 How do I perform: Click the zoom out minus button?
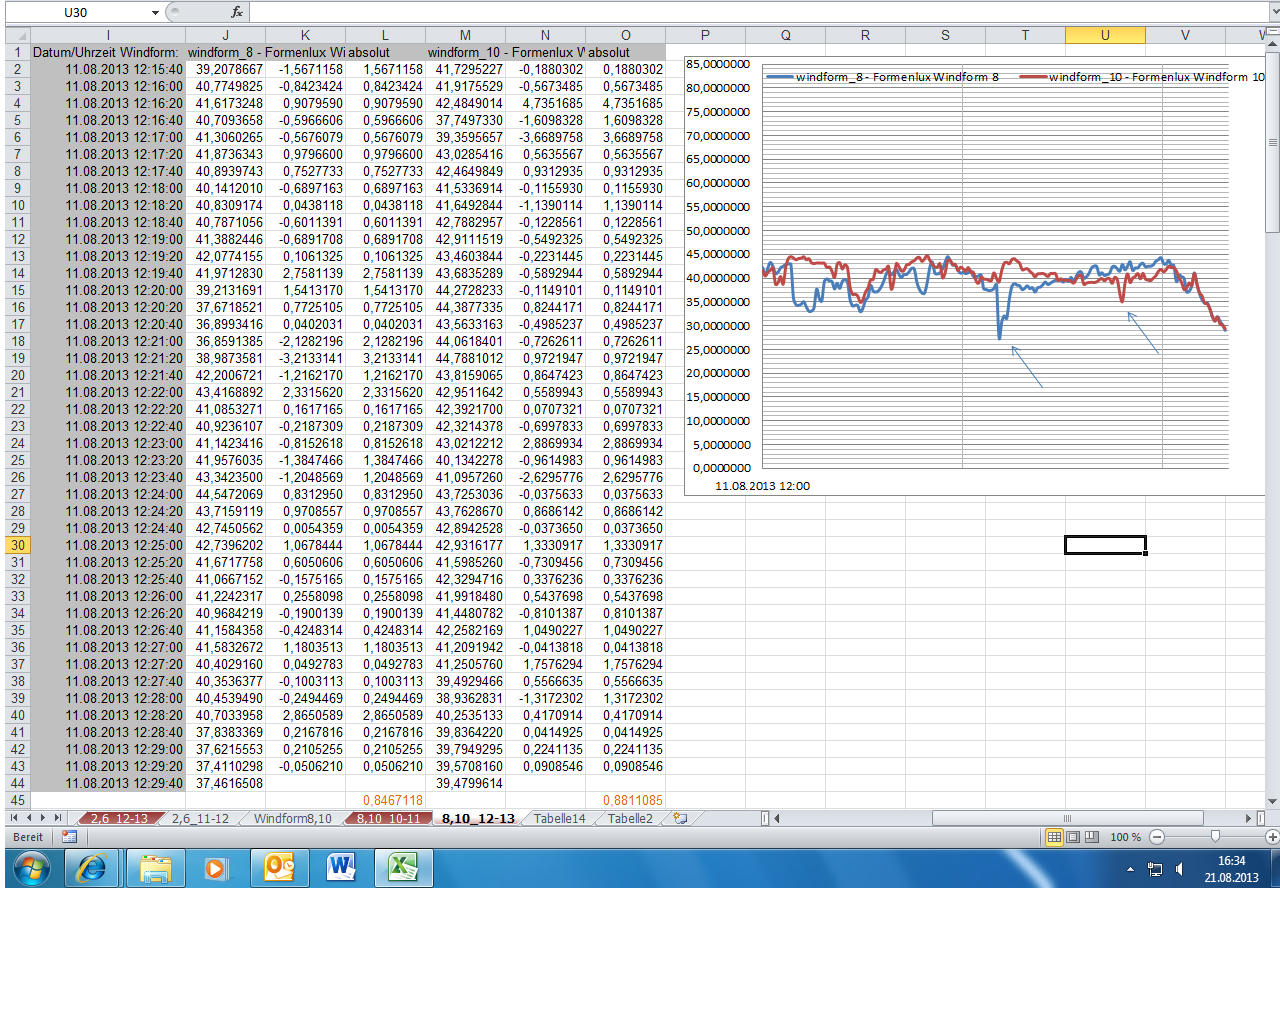[1157, 837]
